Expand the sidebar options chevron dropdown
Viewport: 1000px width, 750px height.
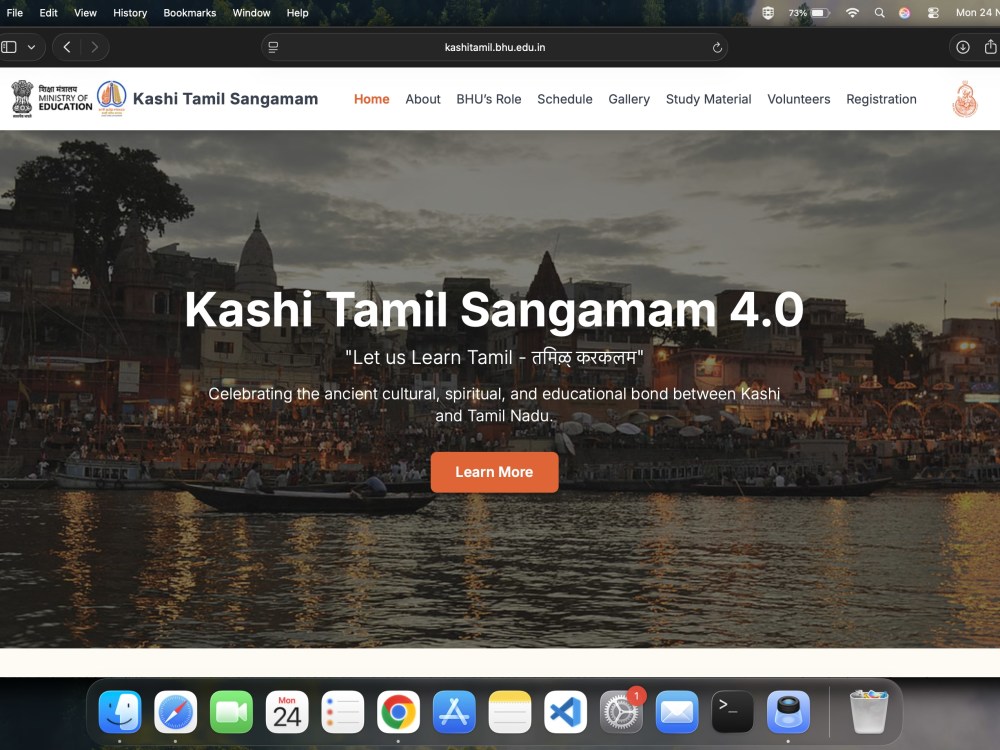pyautogui.click(x=31, y=47)
